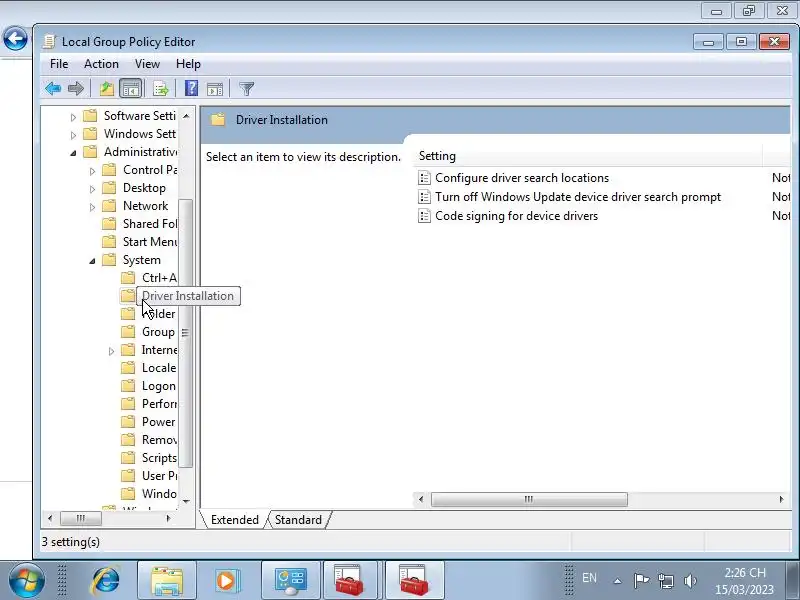
Task: Open the View menu
Action: [147, 64]
